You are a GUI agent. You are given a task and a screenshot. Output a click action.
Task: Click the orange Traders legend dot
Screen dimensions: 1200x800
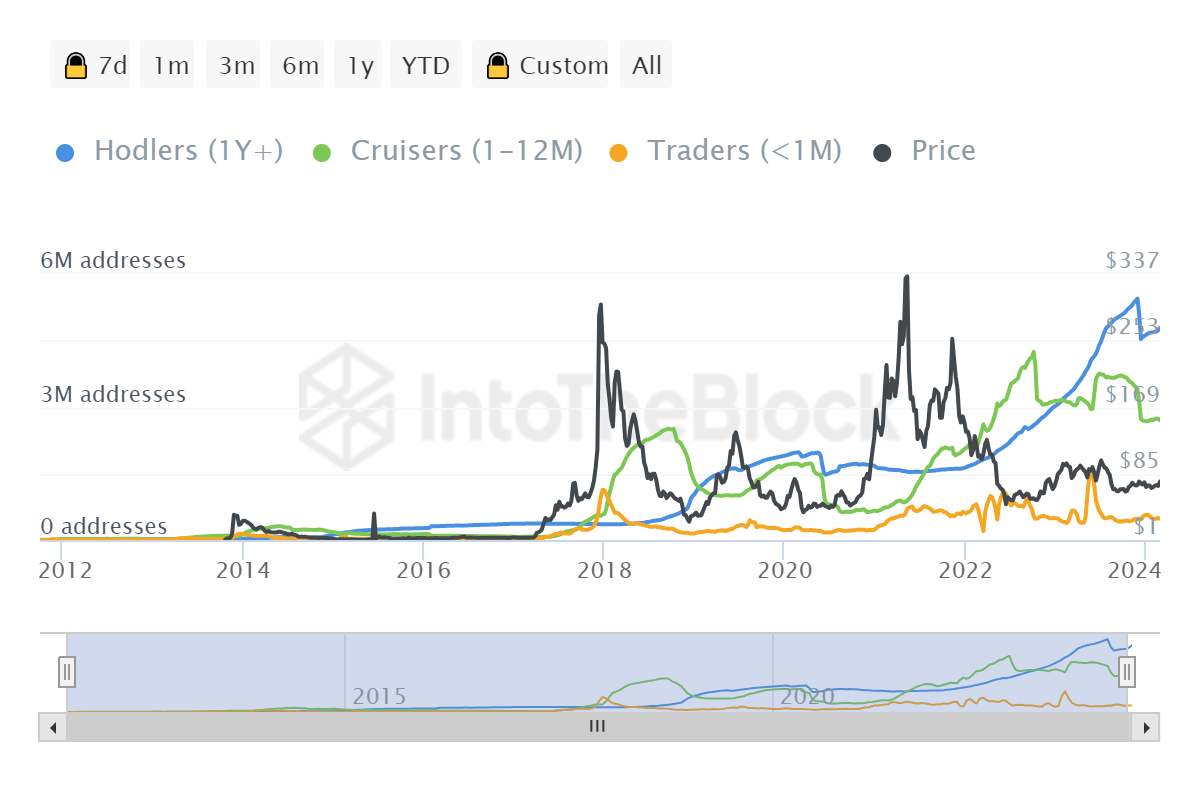618,152
